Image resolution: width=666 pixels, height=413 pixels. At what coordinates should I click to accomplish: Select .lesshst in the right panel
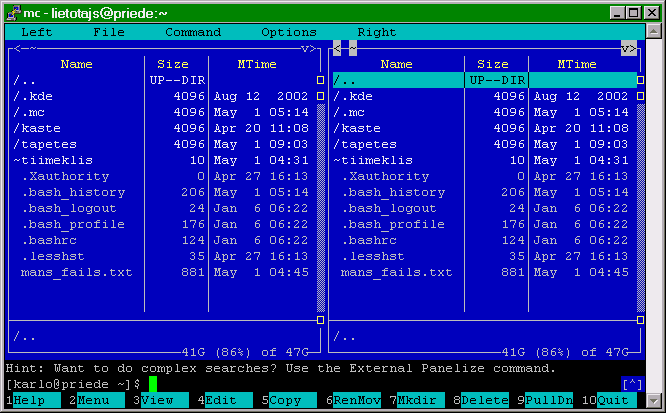(x=485, y=256)
